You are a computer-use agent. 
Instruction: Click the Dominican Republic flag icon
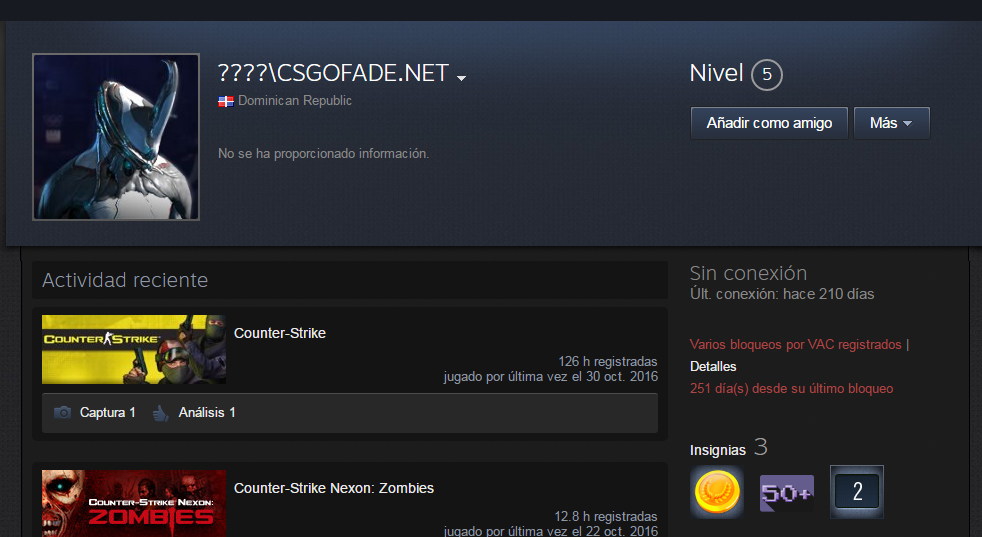click(x=226, y=101)
